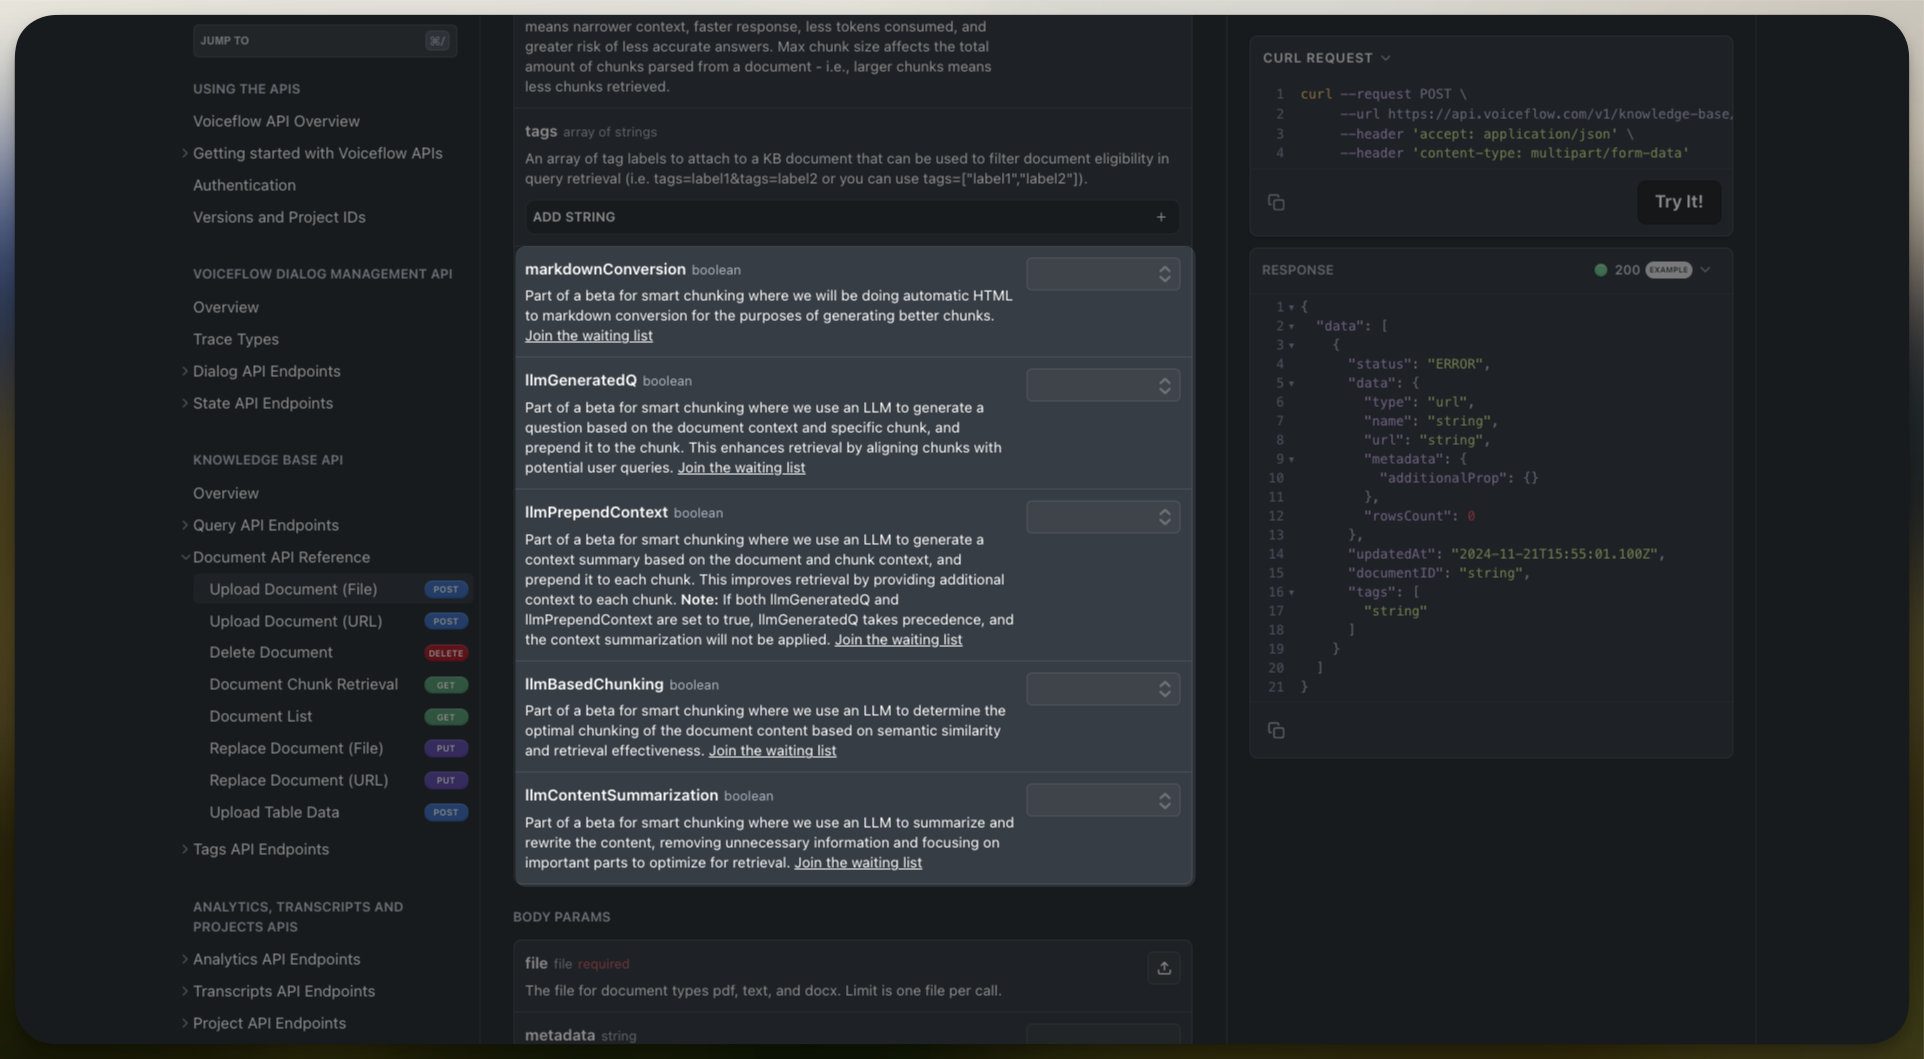Open Versions and Project IDs page
Image resolution: width=1924 pixels, height=1059 pixels.
[279, 217]
